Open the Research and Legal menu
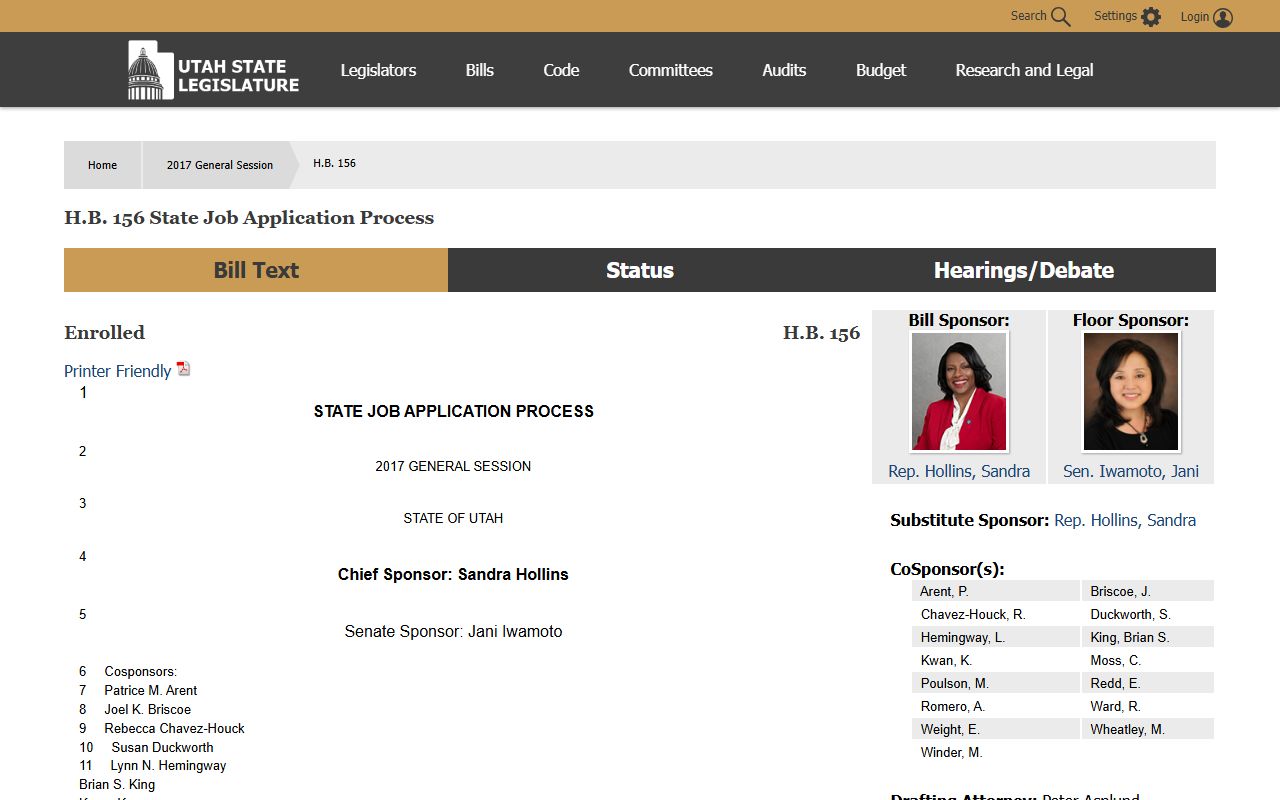The height and width of the screenshot is (800, 1280). point(1024,70)
